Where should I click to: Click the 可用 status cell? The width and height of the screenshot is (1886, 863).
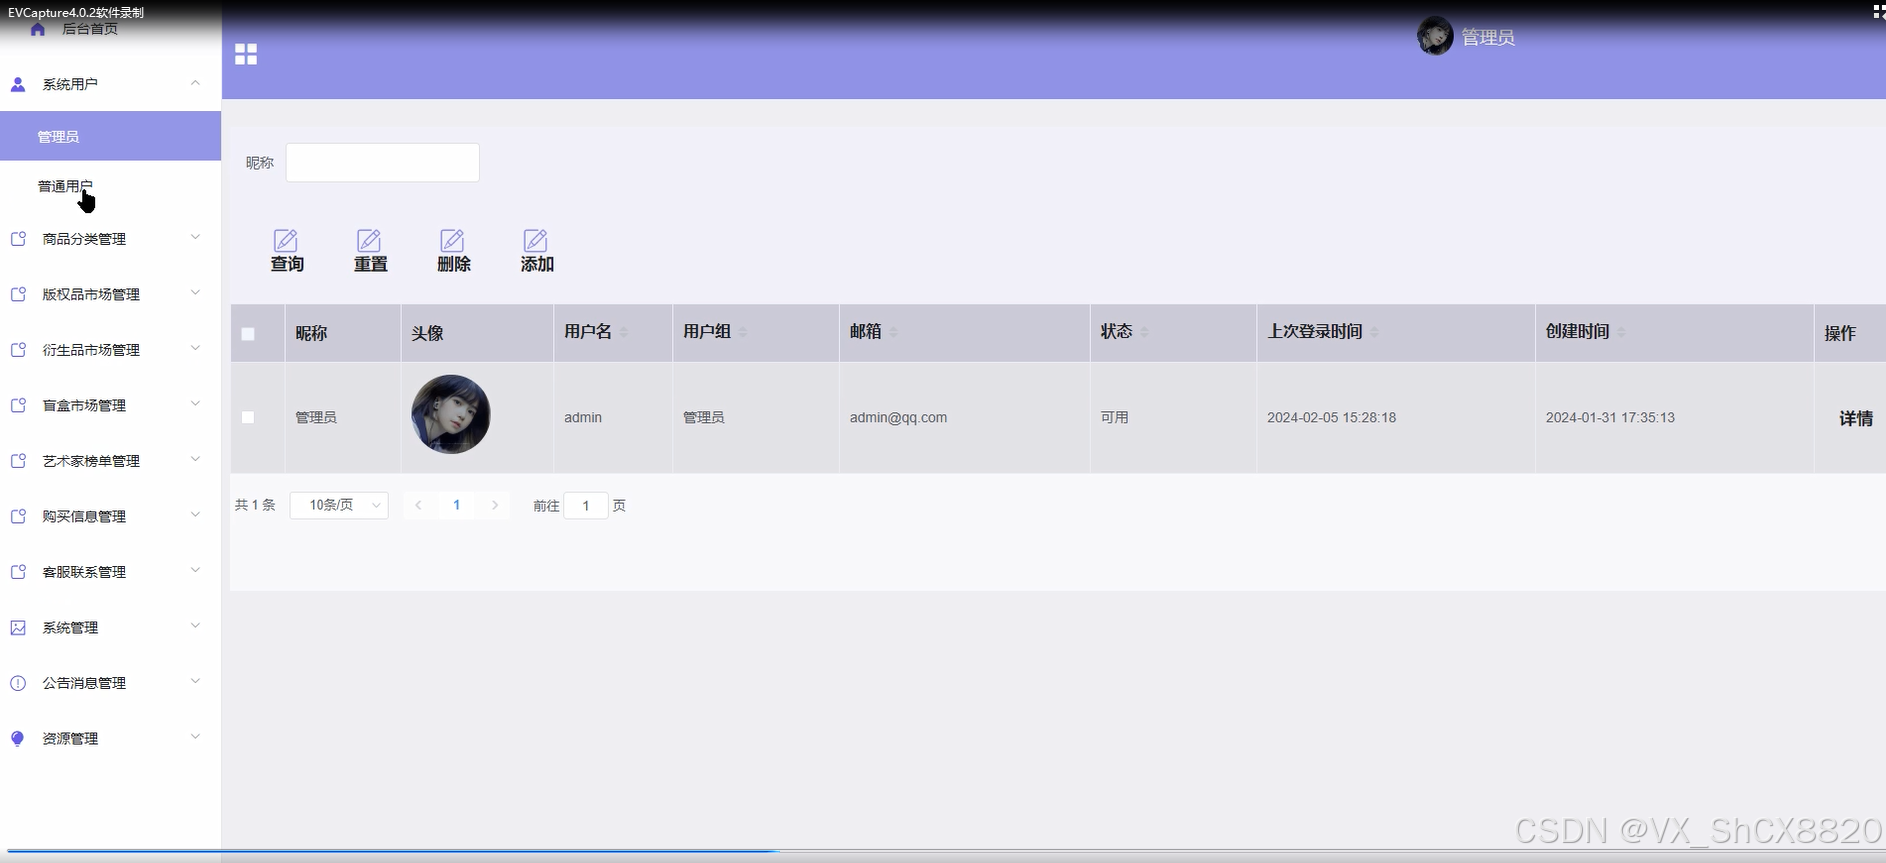(x=1115, y=417)
